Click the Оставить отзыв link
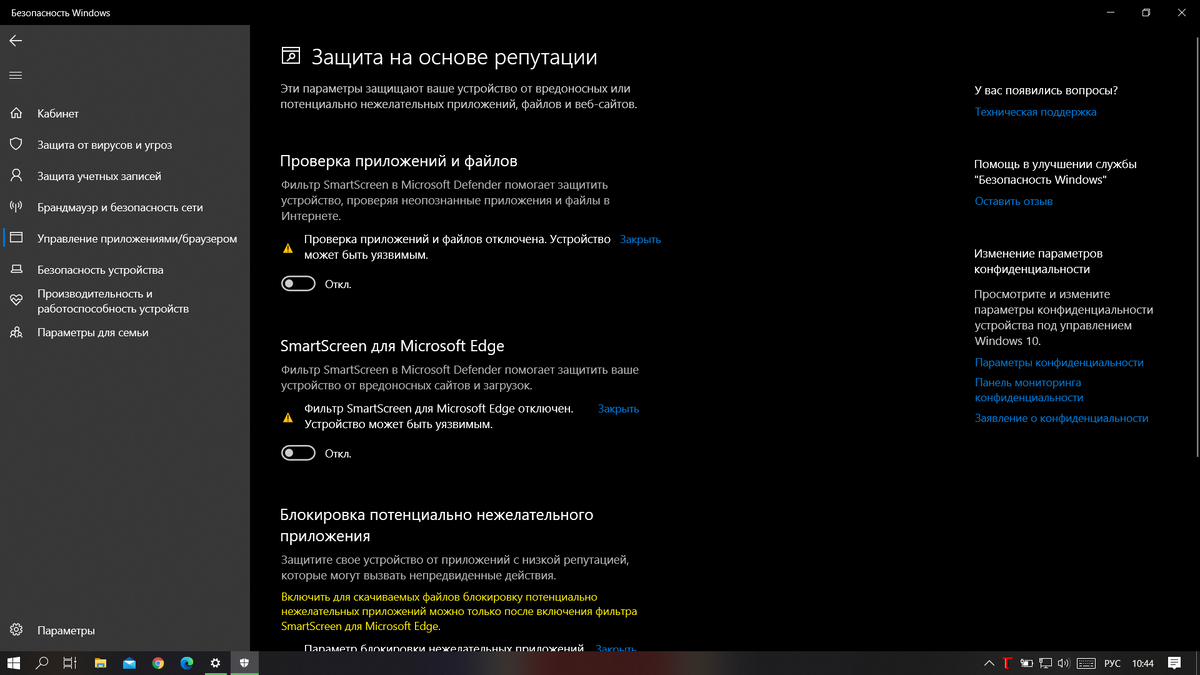The width and height of the screenshot is (1200, 675). point(1013,201)
